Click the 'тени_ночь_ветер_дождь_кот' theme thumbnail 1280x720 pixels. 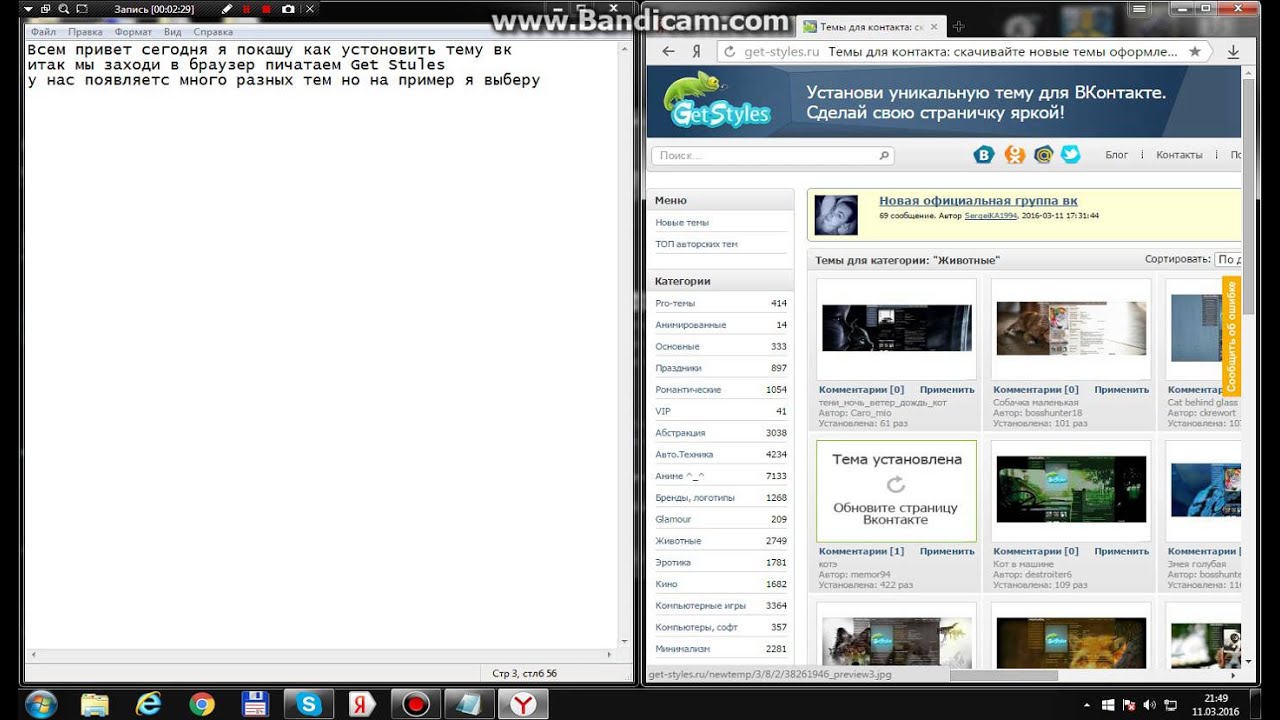[896, 328]
